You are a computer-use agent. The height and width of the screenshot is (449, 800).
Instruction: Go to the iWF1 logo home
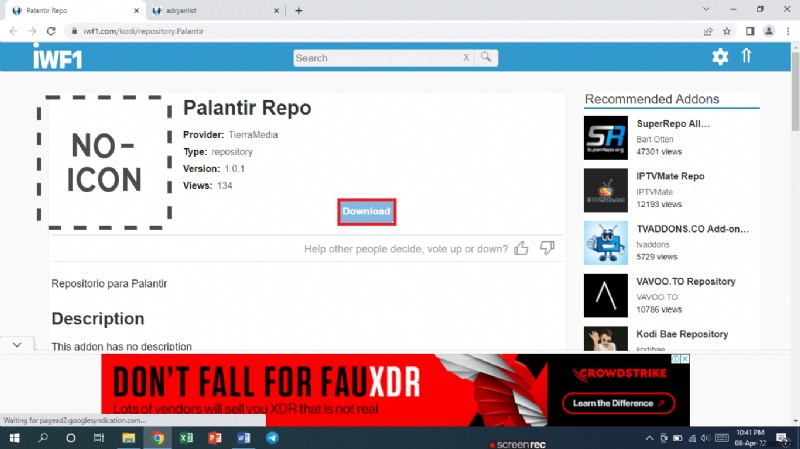pos(57,57)
